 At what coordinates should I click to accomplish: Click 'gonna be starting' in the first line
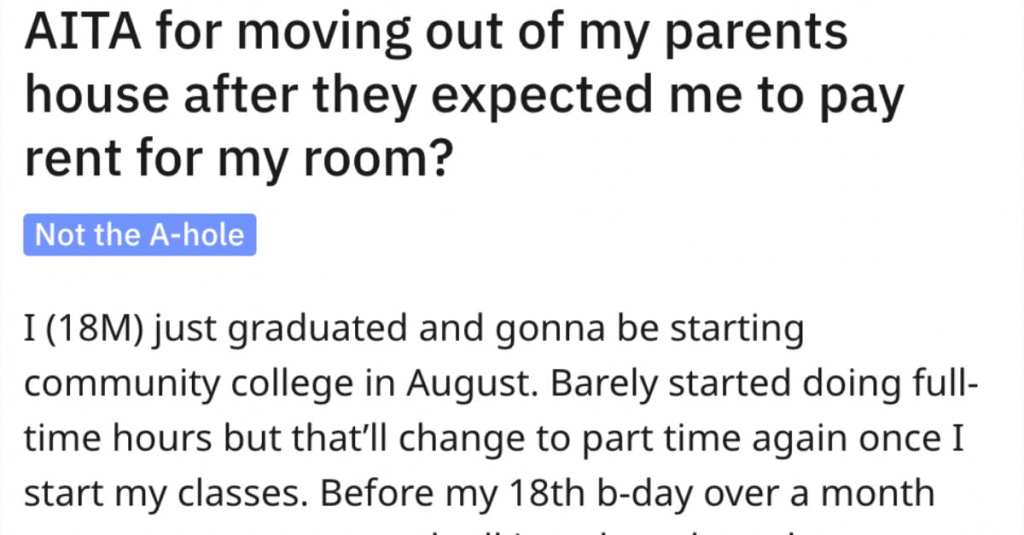[x=649, y=330]
